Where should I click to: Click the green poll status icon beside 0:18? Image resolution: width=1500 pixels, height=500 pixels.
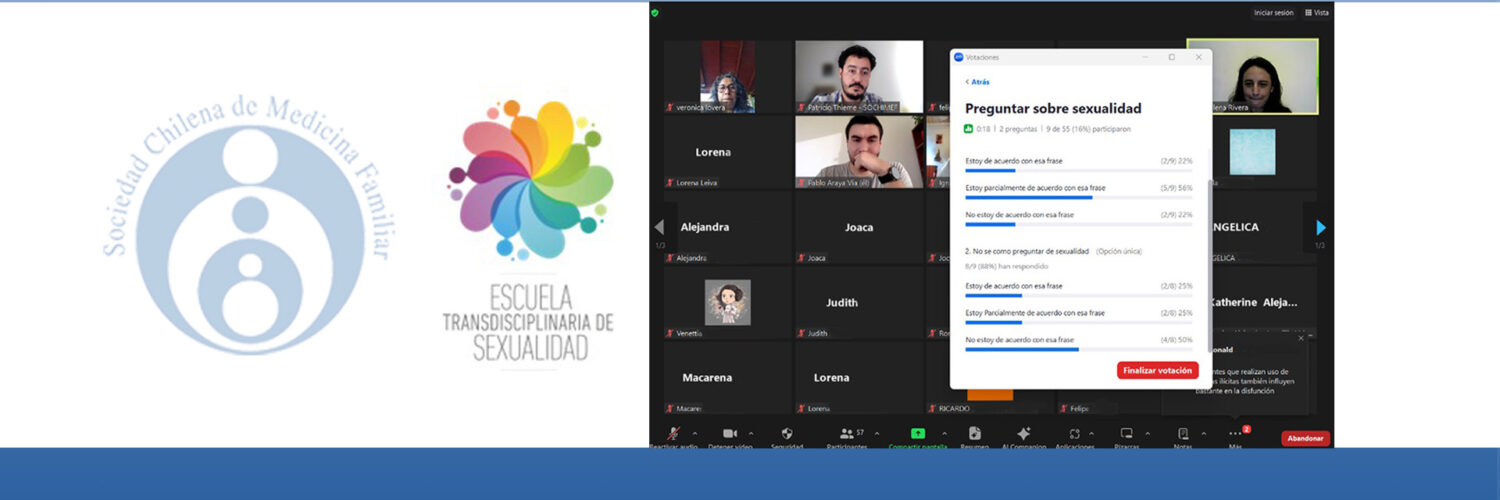[969, 129]
